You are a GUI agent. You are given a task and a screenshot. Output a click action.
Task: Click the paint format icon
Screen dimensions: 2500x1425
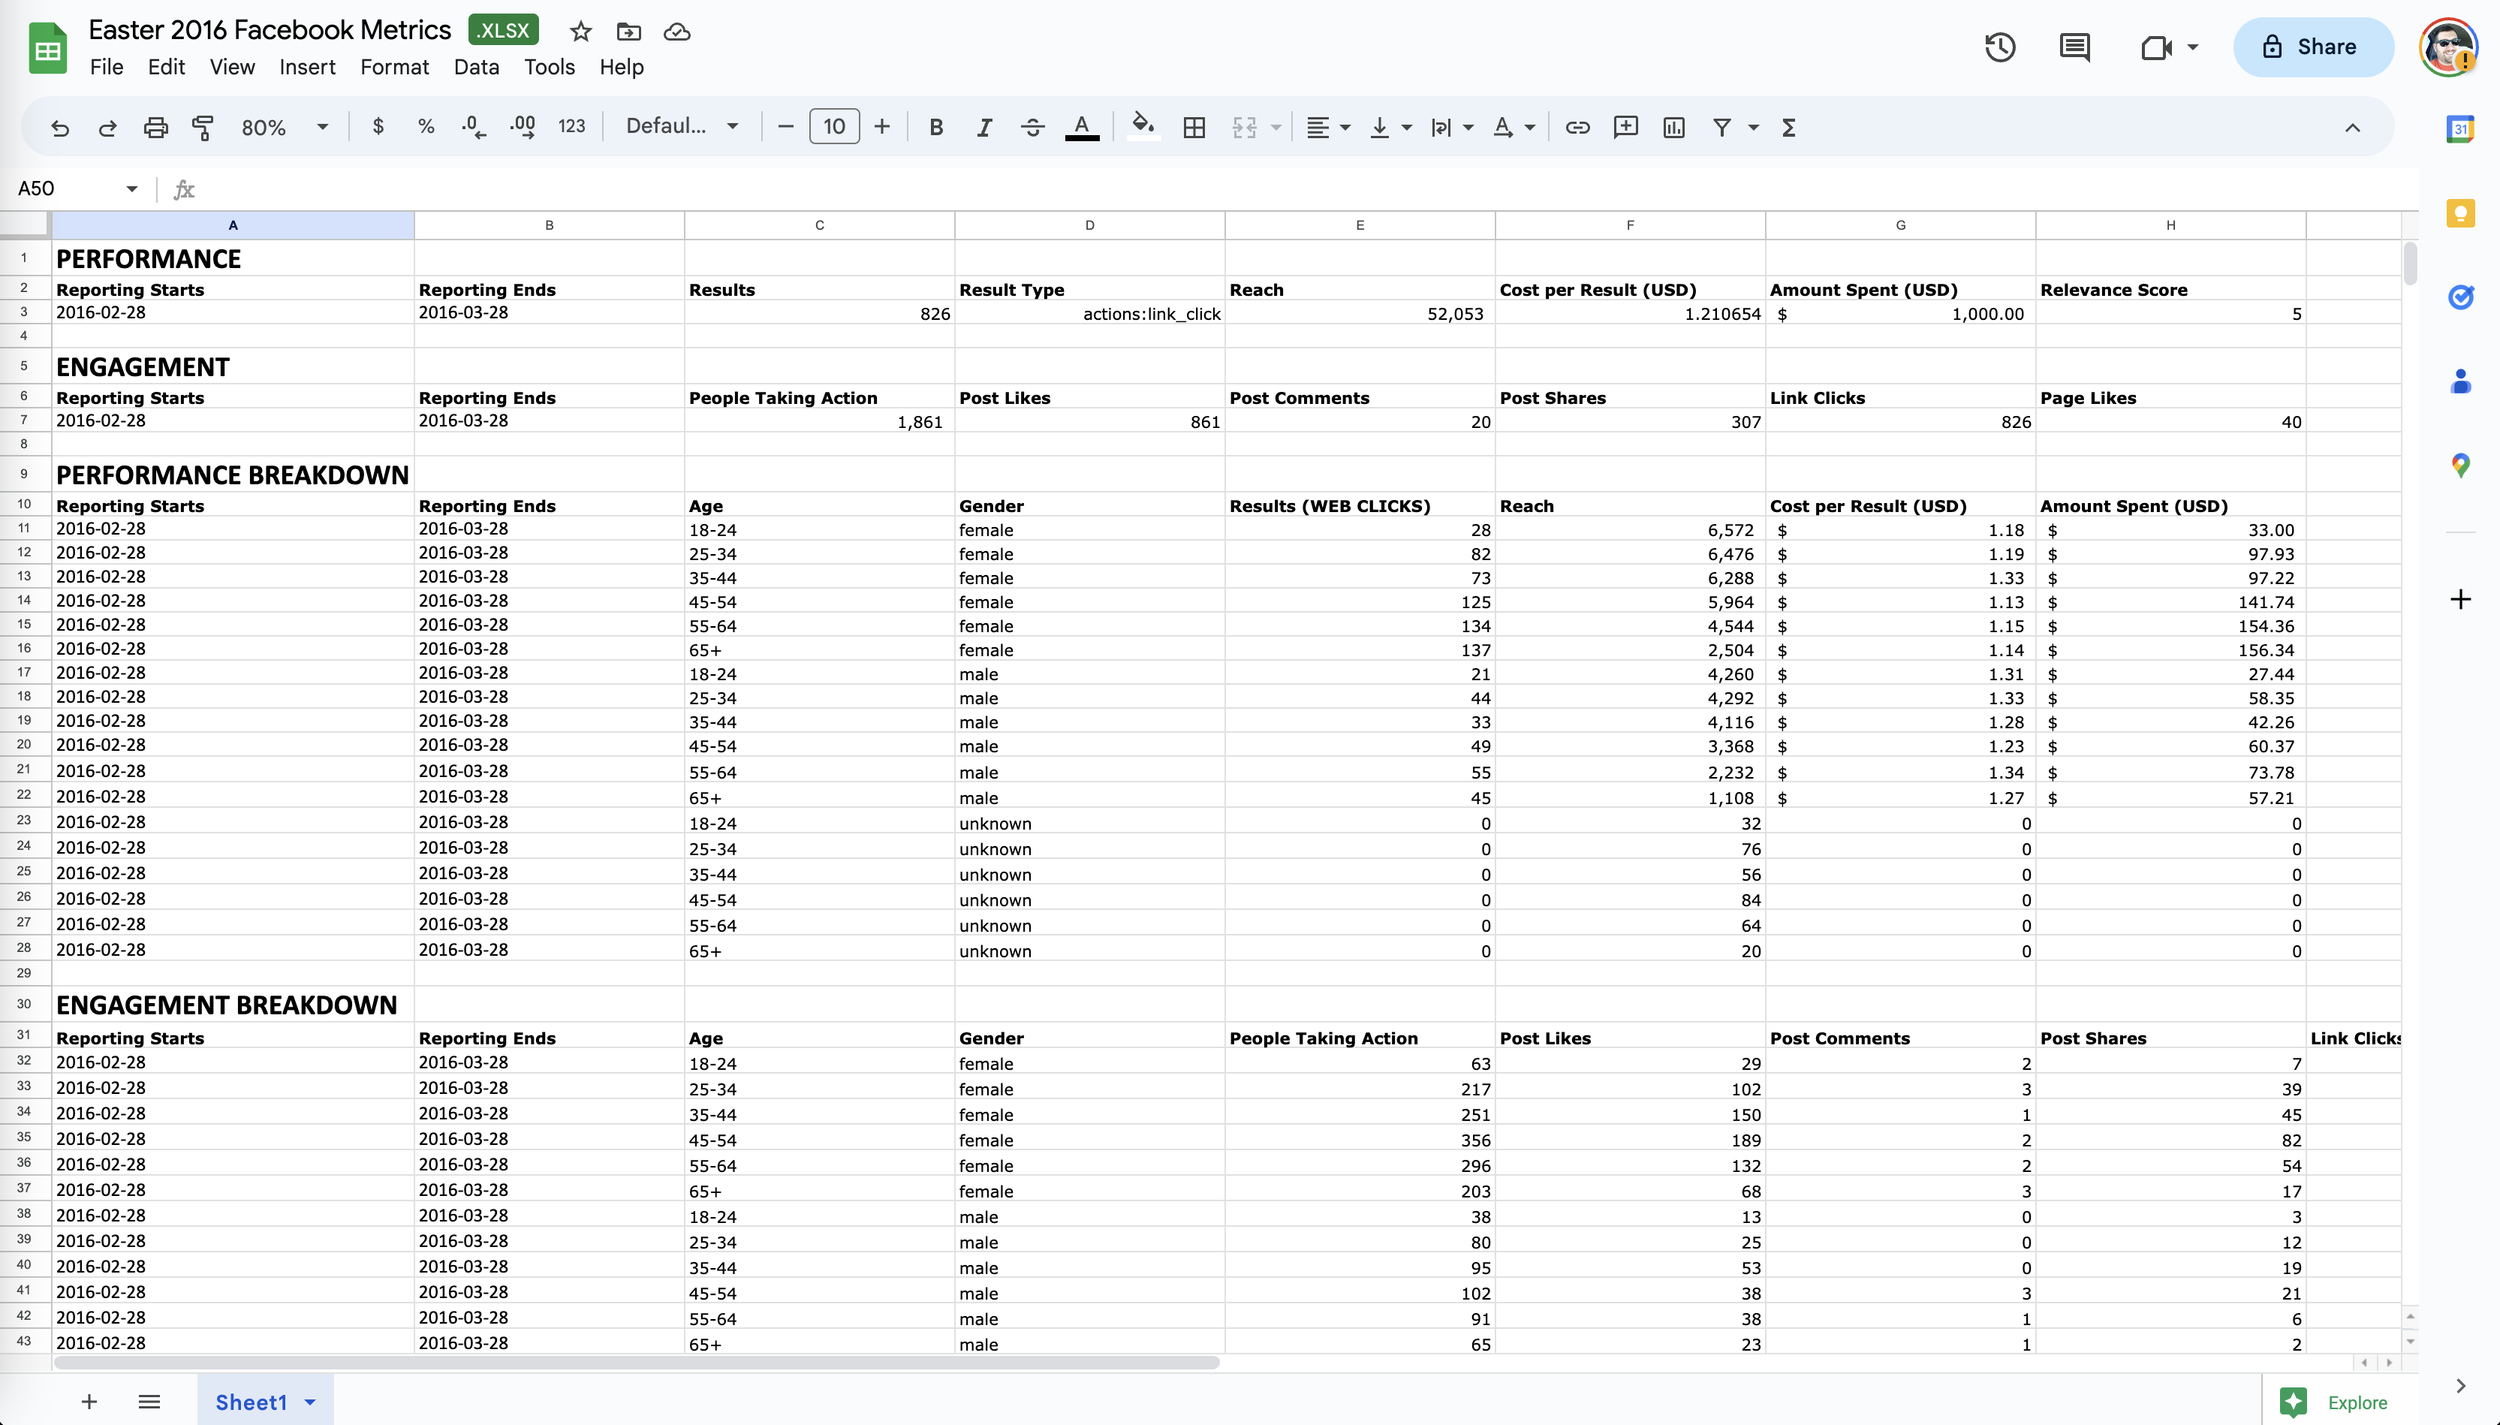(x=203, y=127)
